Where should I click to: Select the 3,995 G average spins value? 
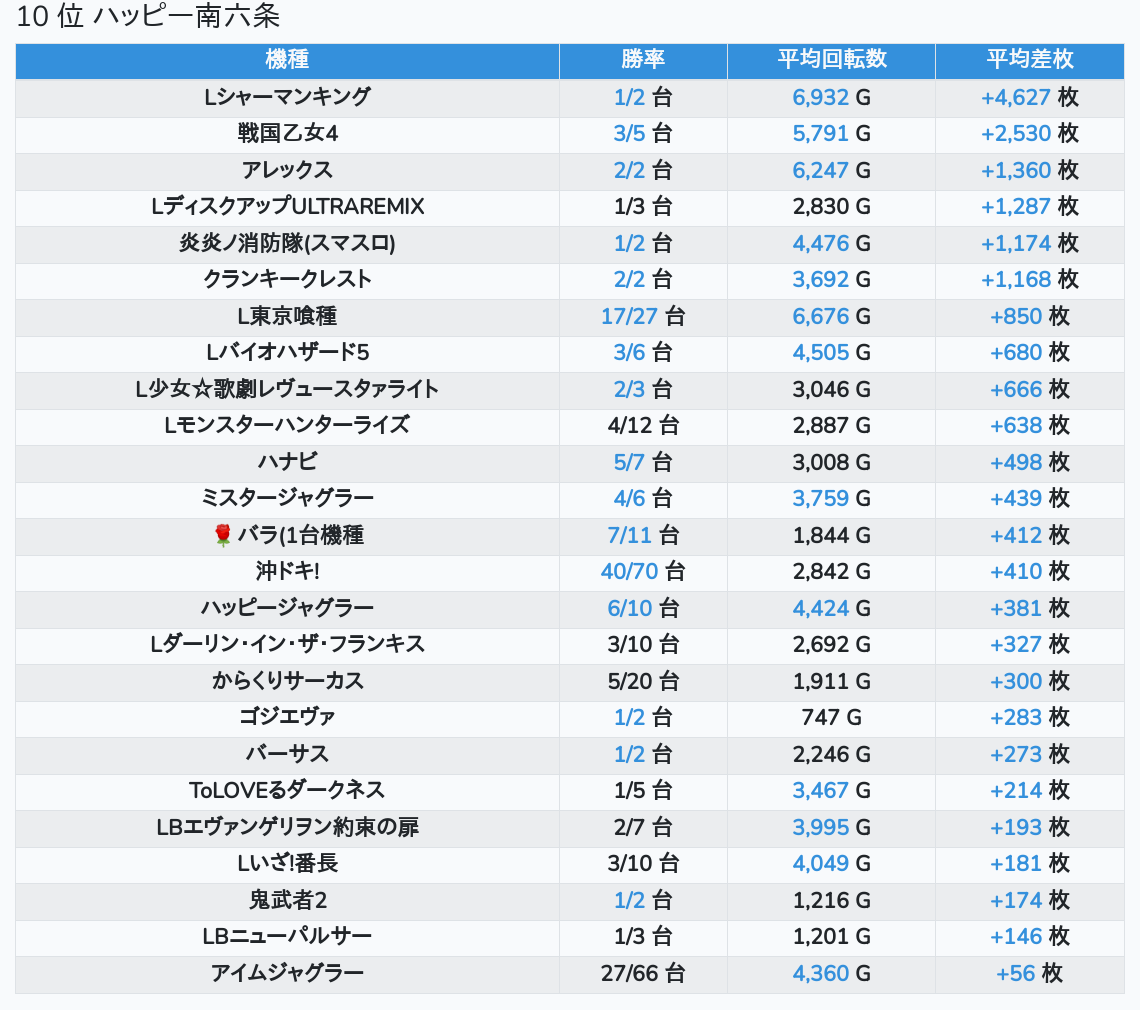(x=831, y=827)
